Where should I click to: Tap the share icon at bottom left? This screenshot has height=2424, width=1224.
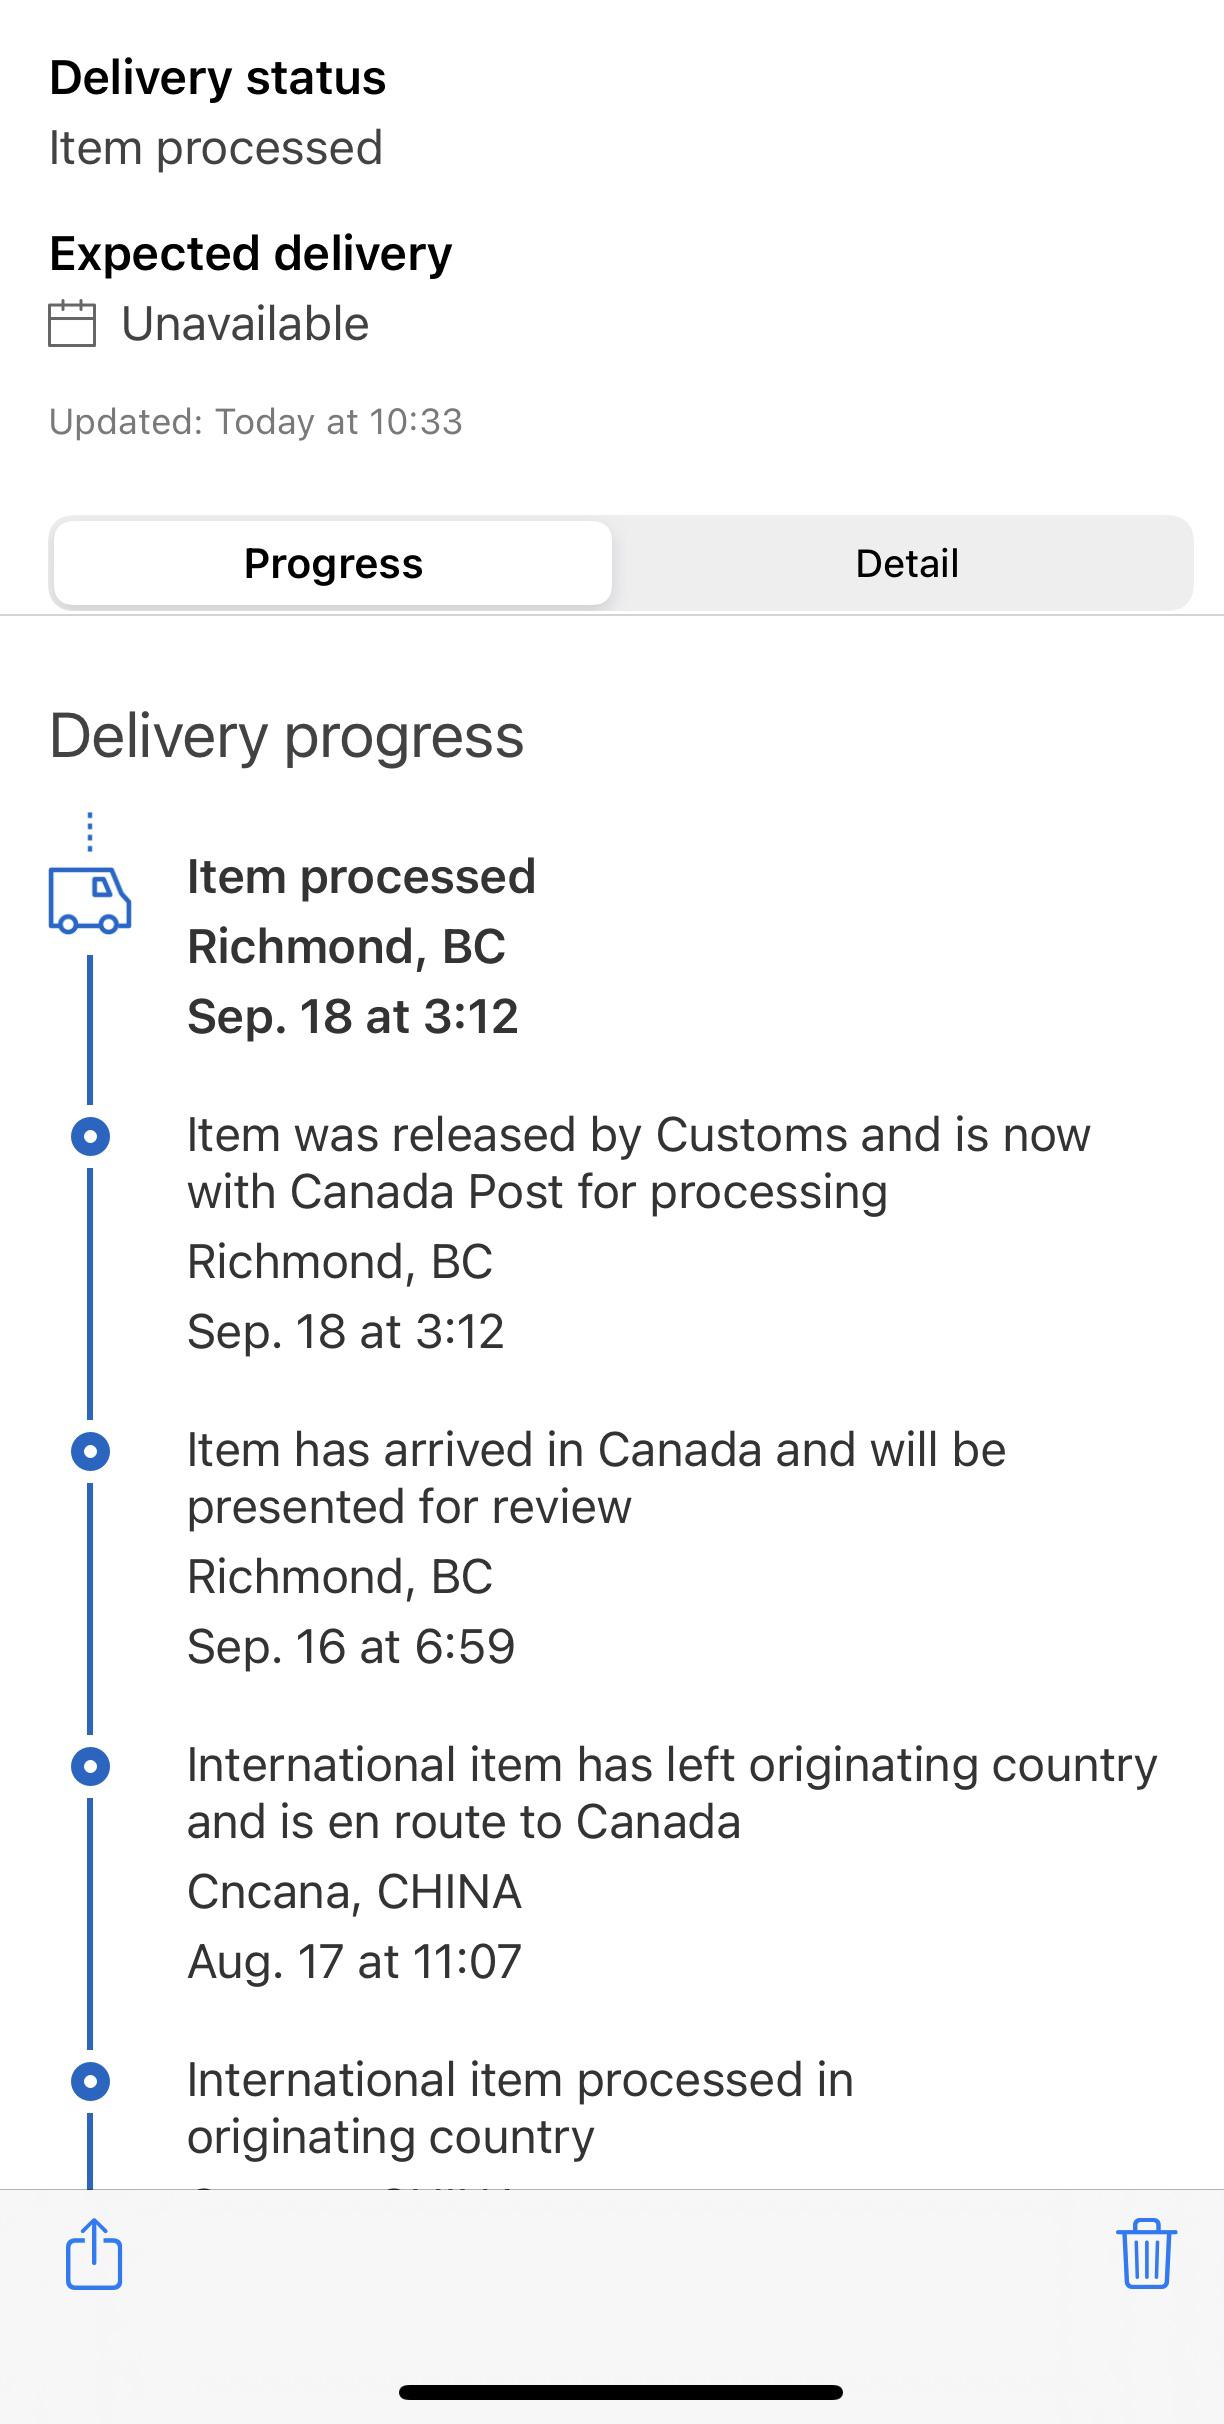point(93,2253)
